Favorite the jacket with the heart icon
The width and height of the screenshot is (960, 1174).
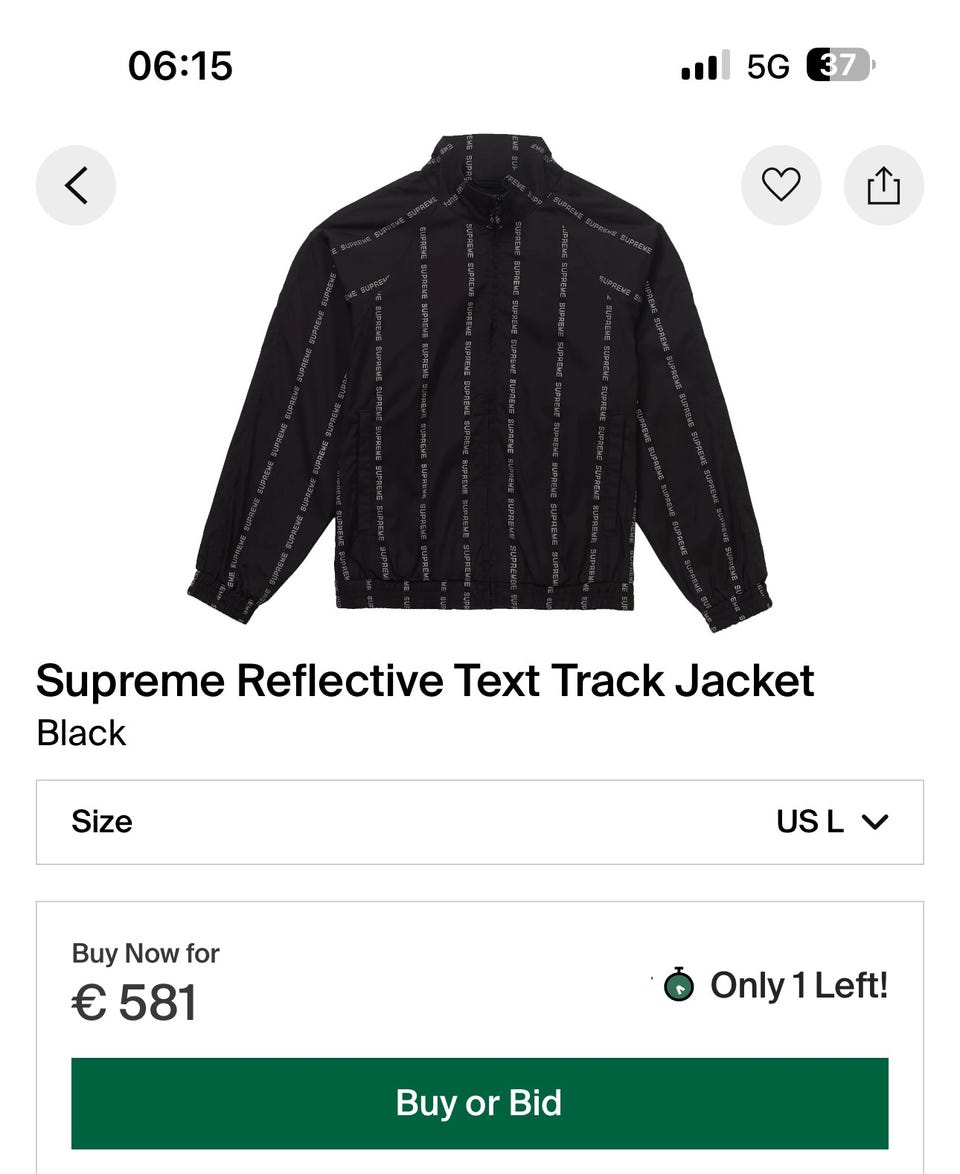781,185
